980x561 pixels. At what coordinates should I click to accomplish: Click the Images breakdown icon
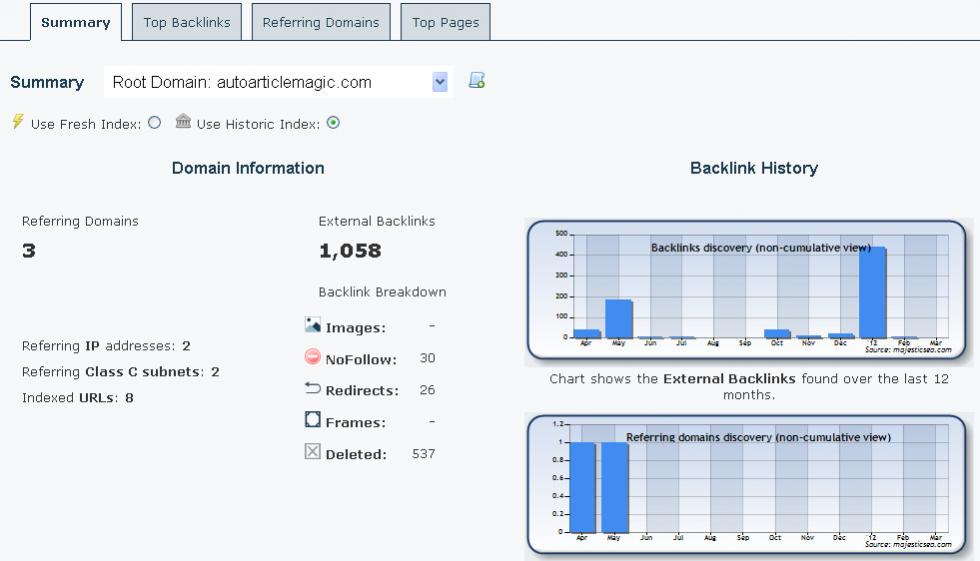(312, 325)
